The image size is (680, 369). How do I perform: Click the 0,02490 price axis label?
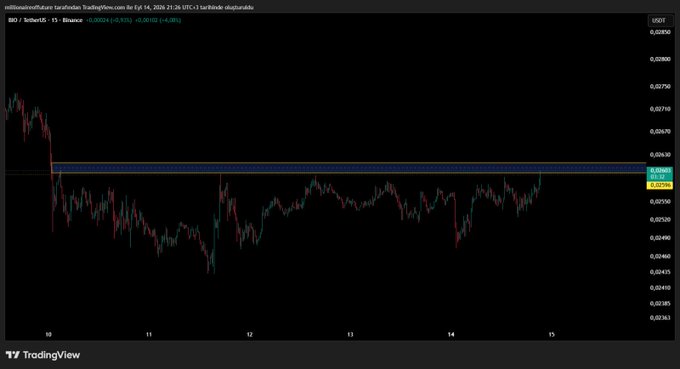tap(660, 238)
